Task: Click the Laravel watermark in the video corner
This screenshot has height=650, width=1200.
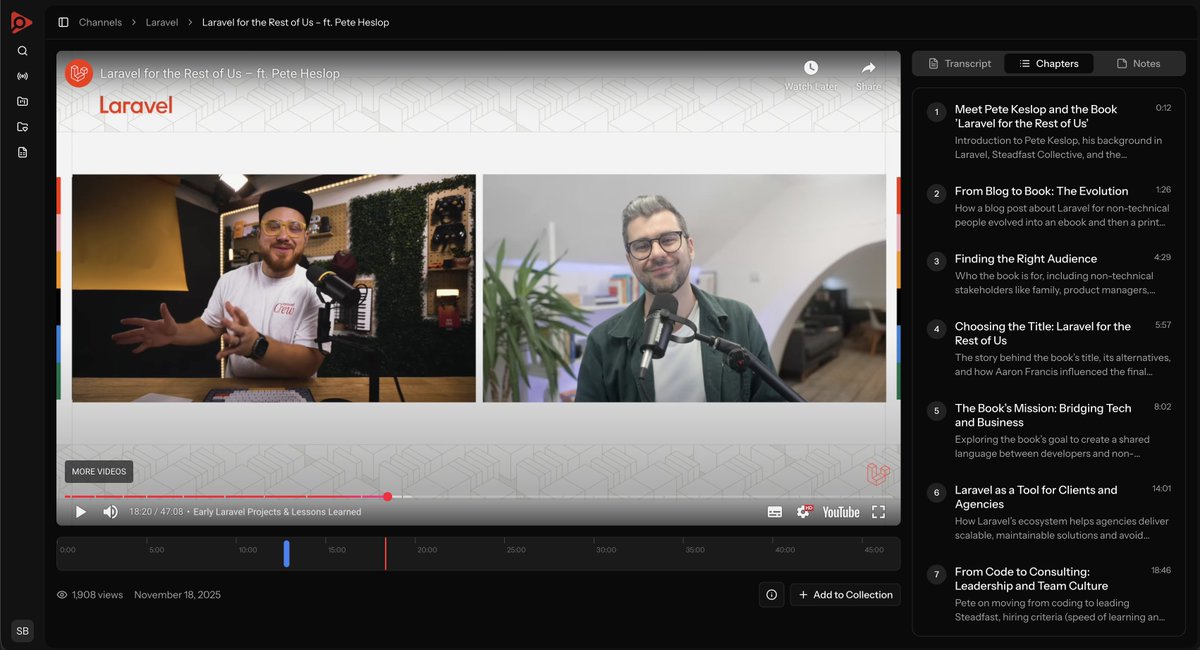Action: click(878, 474)
